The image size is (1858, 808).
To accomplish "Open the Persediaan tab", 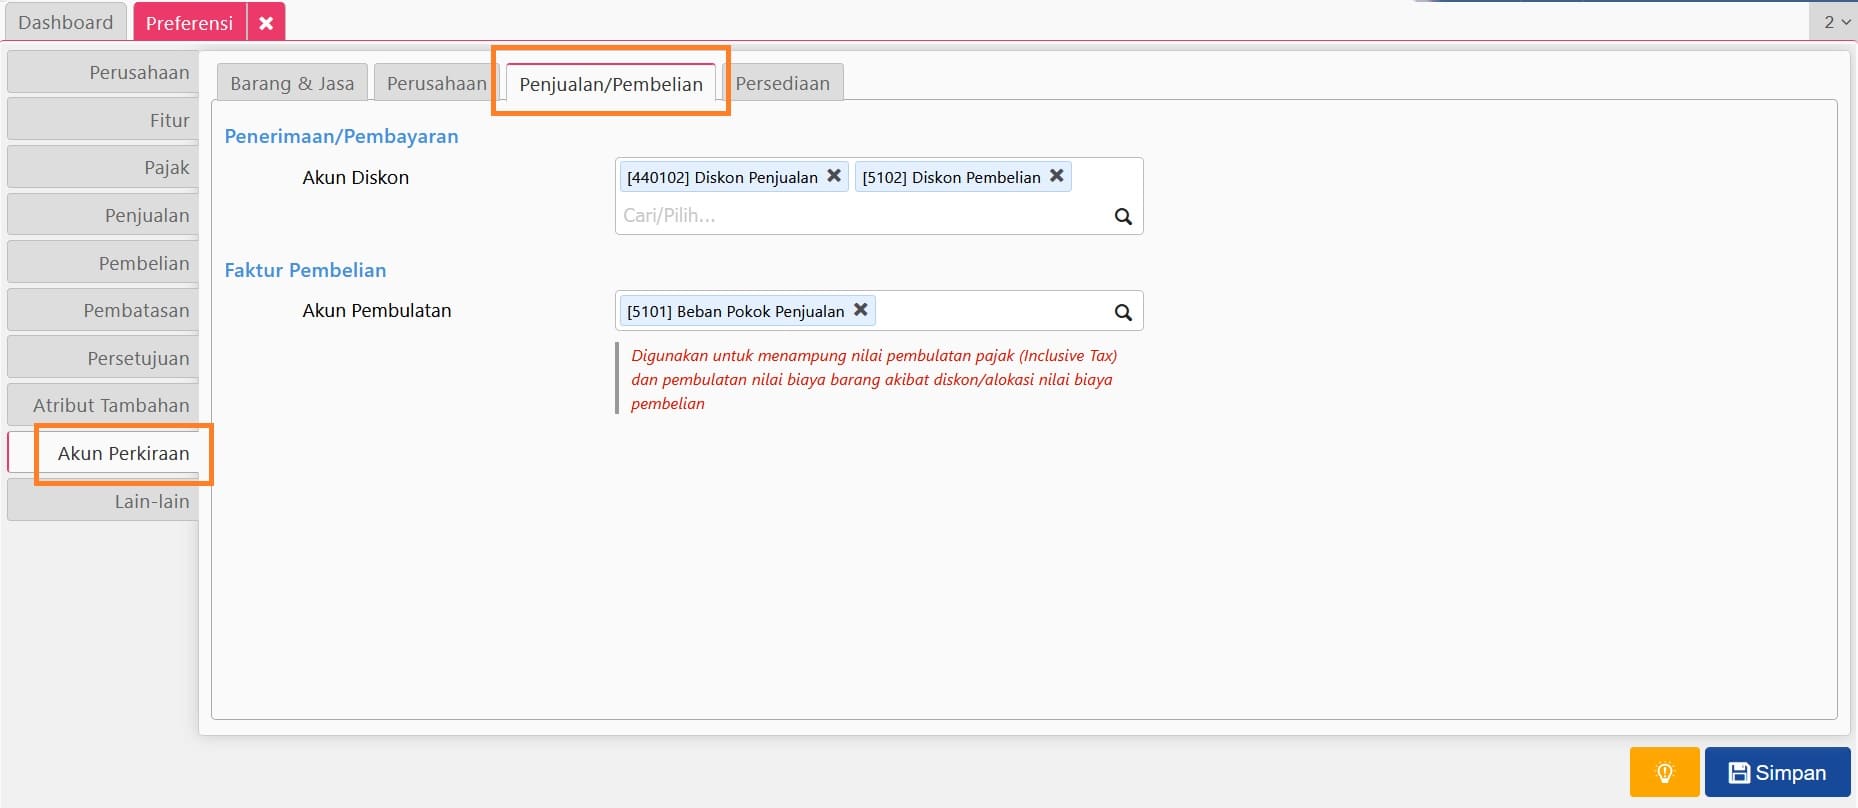I will point(782,83).
